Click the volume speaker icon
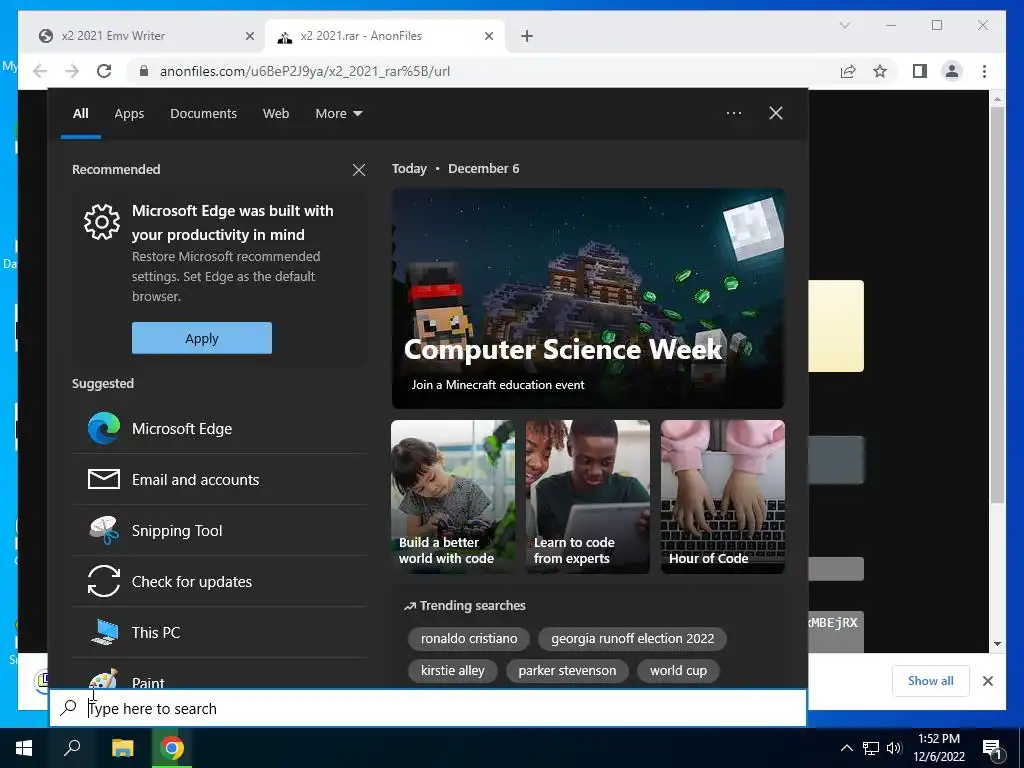 (x=894, y=748)
